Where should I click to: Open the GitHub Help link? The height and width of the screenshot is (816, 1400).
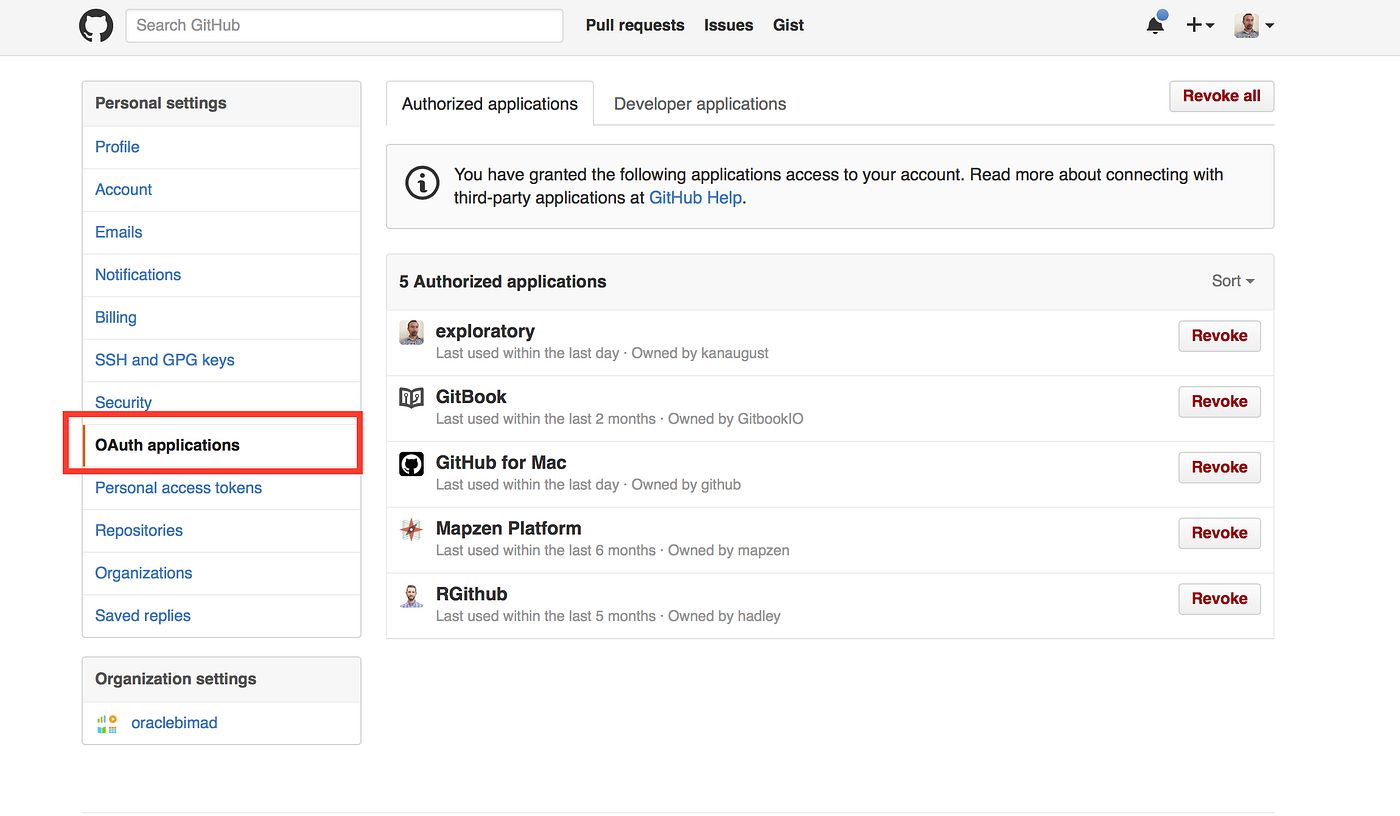[695, 197]
